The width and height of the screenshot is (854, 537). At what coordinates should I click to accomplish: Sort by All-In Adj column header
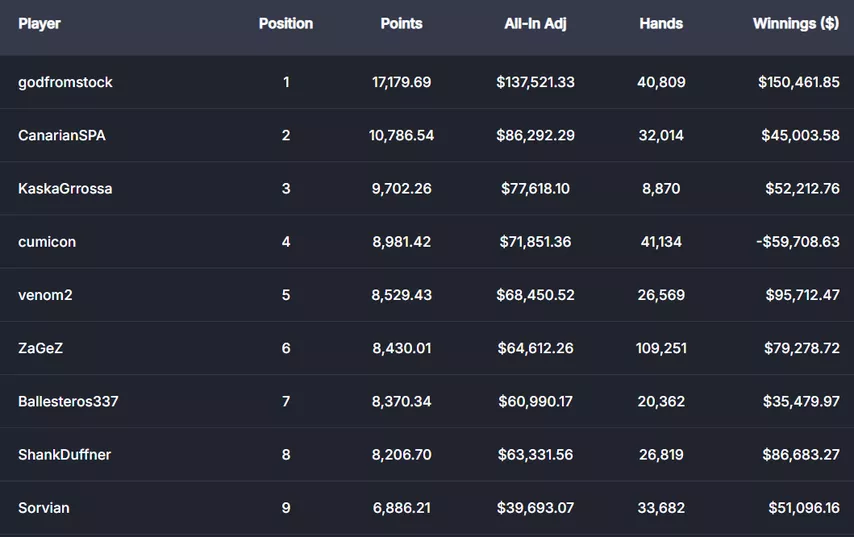point(535,24)
